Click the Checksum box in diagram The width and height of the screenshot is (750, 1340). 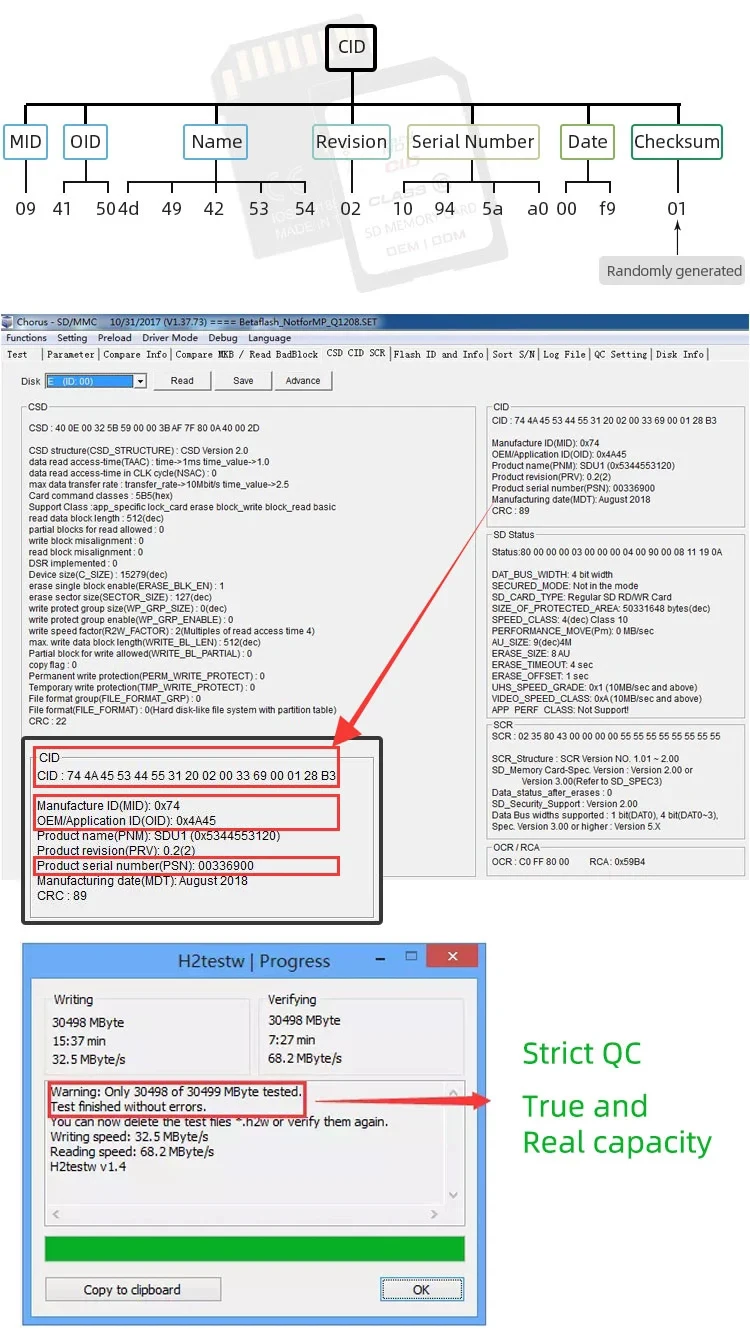tap(677, 142)
